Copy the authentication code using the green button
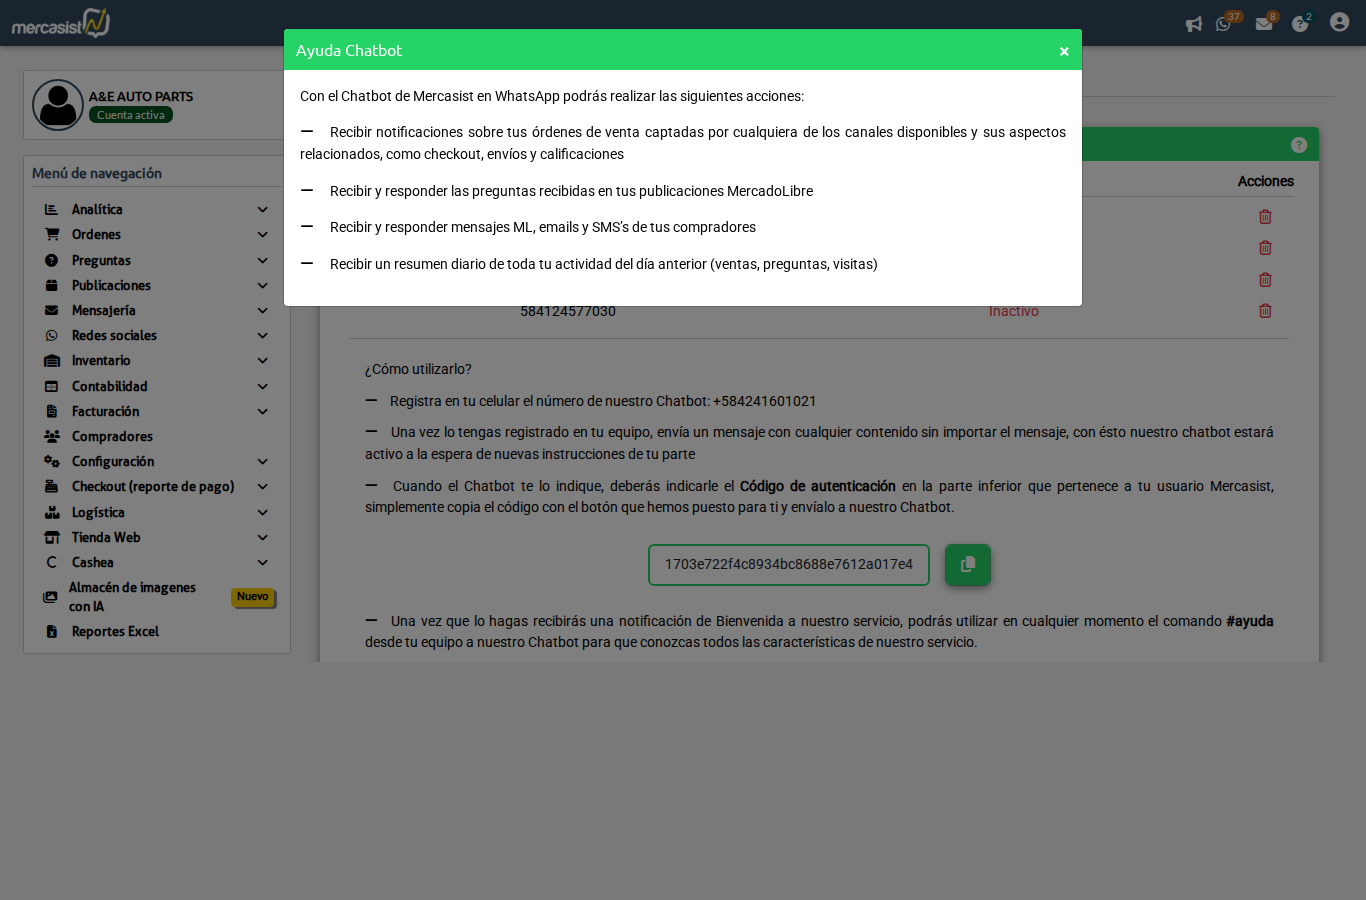The image size is (1366, 900). (x=967, y=564)
